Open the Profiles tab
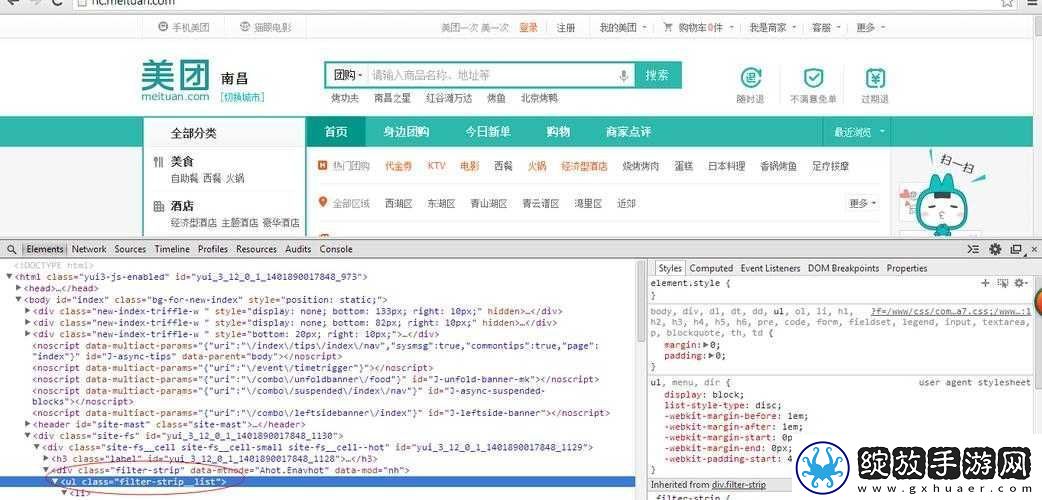Viewport: 1042px width, 500px height. click(213, 249)
